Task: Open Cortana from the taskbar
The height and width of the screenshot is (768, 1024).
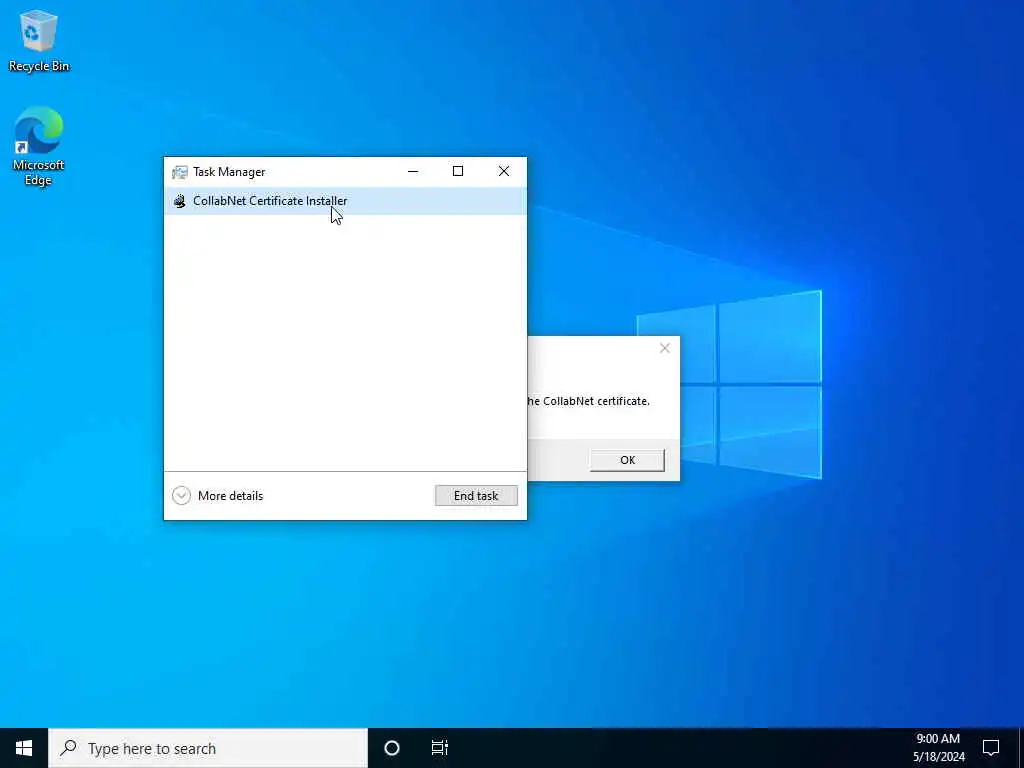Action: coord(392,748)
